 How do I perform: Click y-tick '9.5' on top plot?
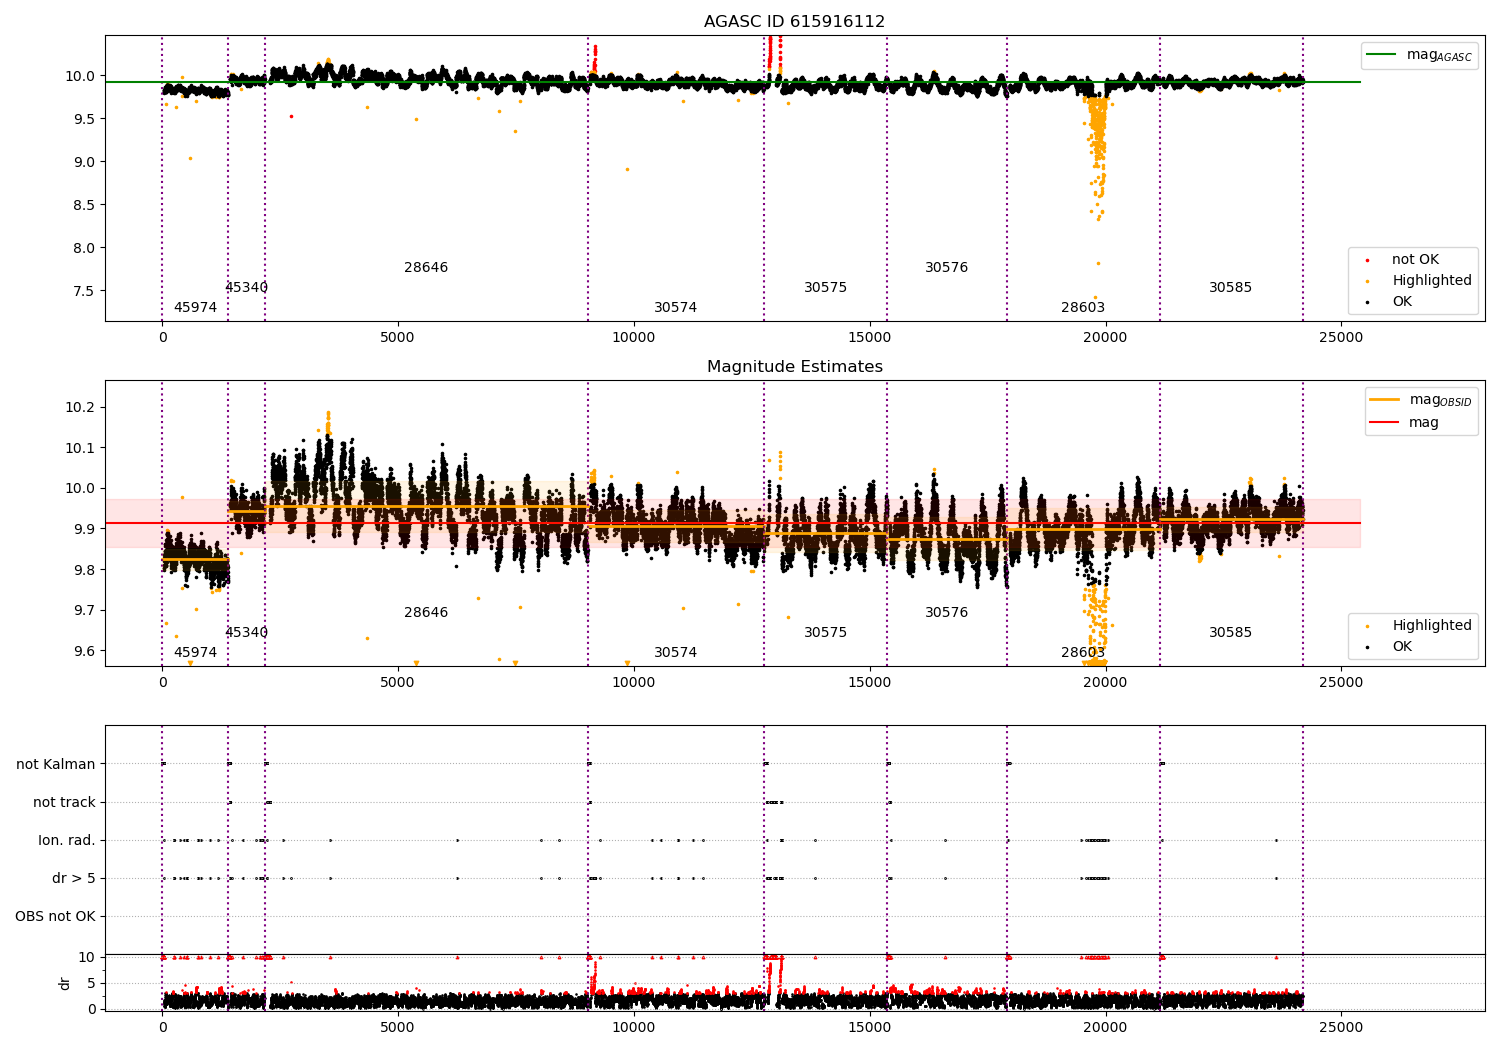pos(83,119)
